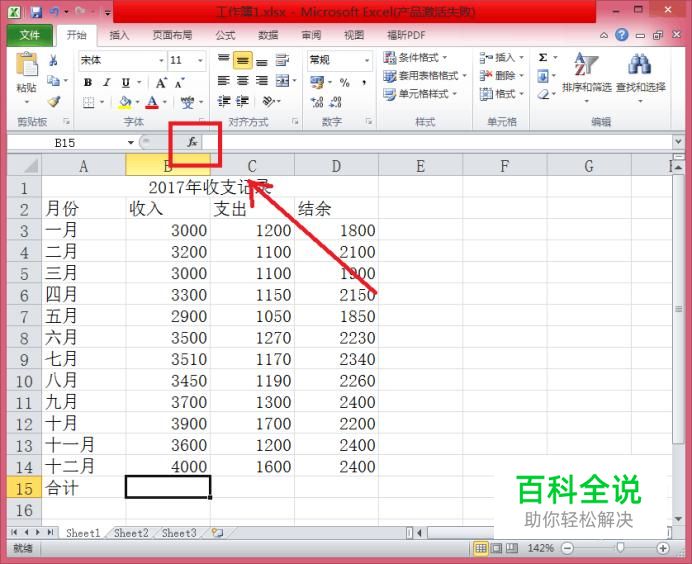This screenshot has height=564, width=692.
Task: Click the cell borders icon
Action: coord(89,102)
